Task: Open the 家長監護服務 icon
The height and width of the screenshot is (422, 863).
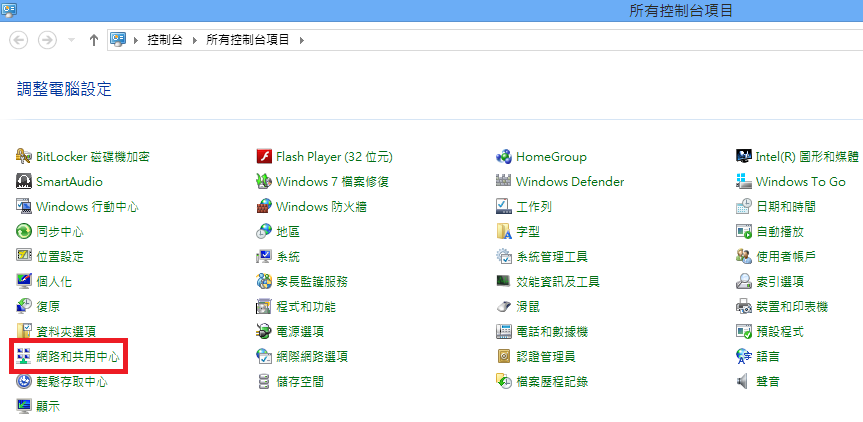Action: [264, 282]
